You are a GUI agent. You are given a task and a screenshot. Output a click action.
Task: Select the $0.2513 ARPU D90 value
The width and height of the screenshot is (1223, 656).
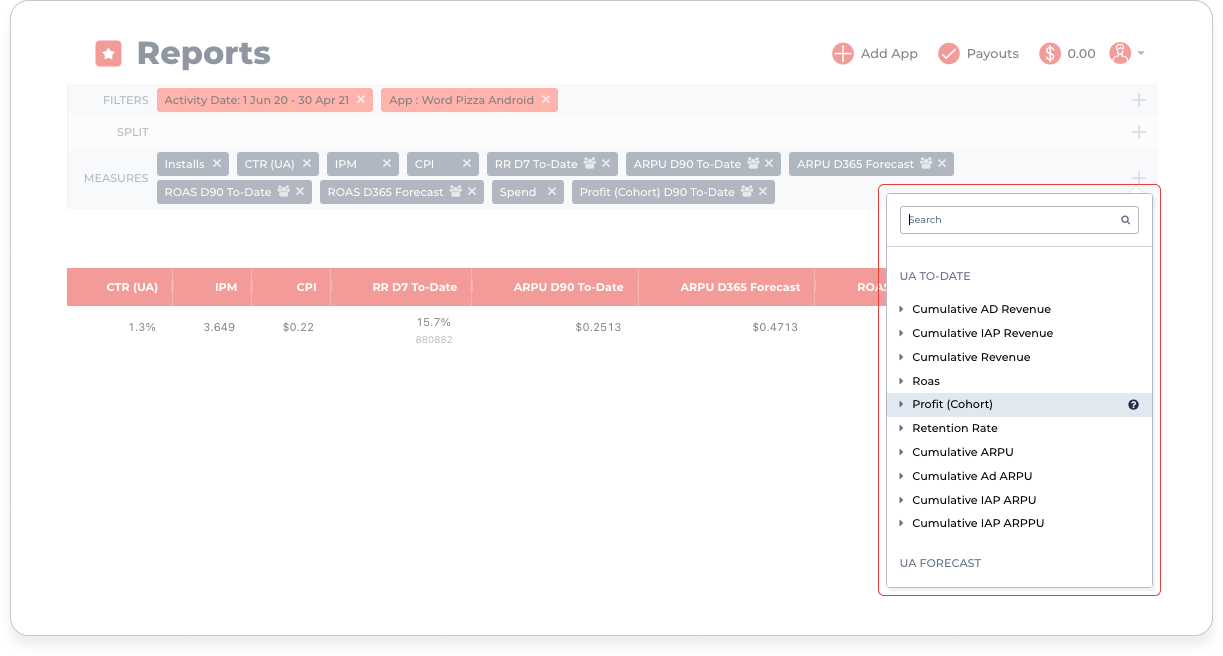[x=598, y=327]
